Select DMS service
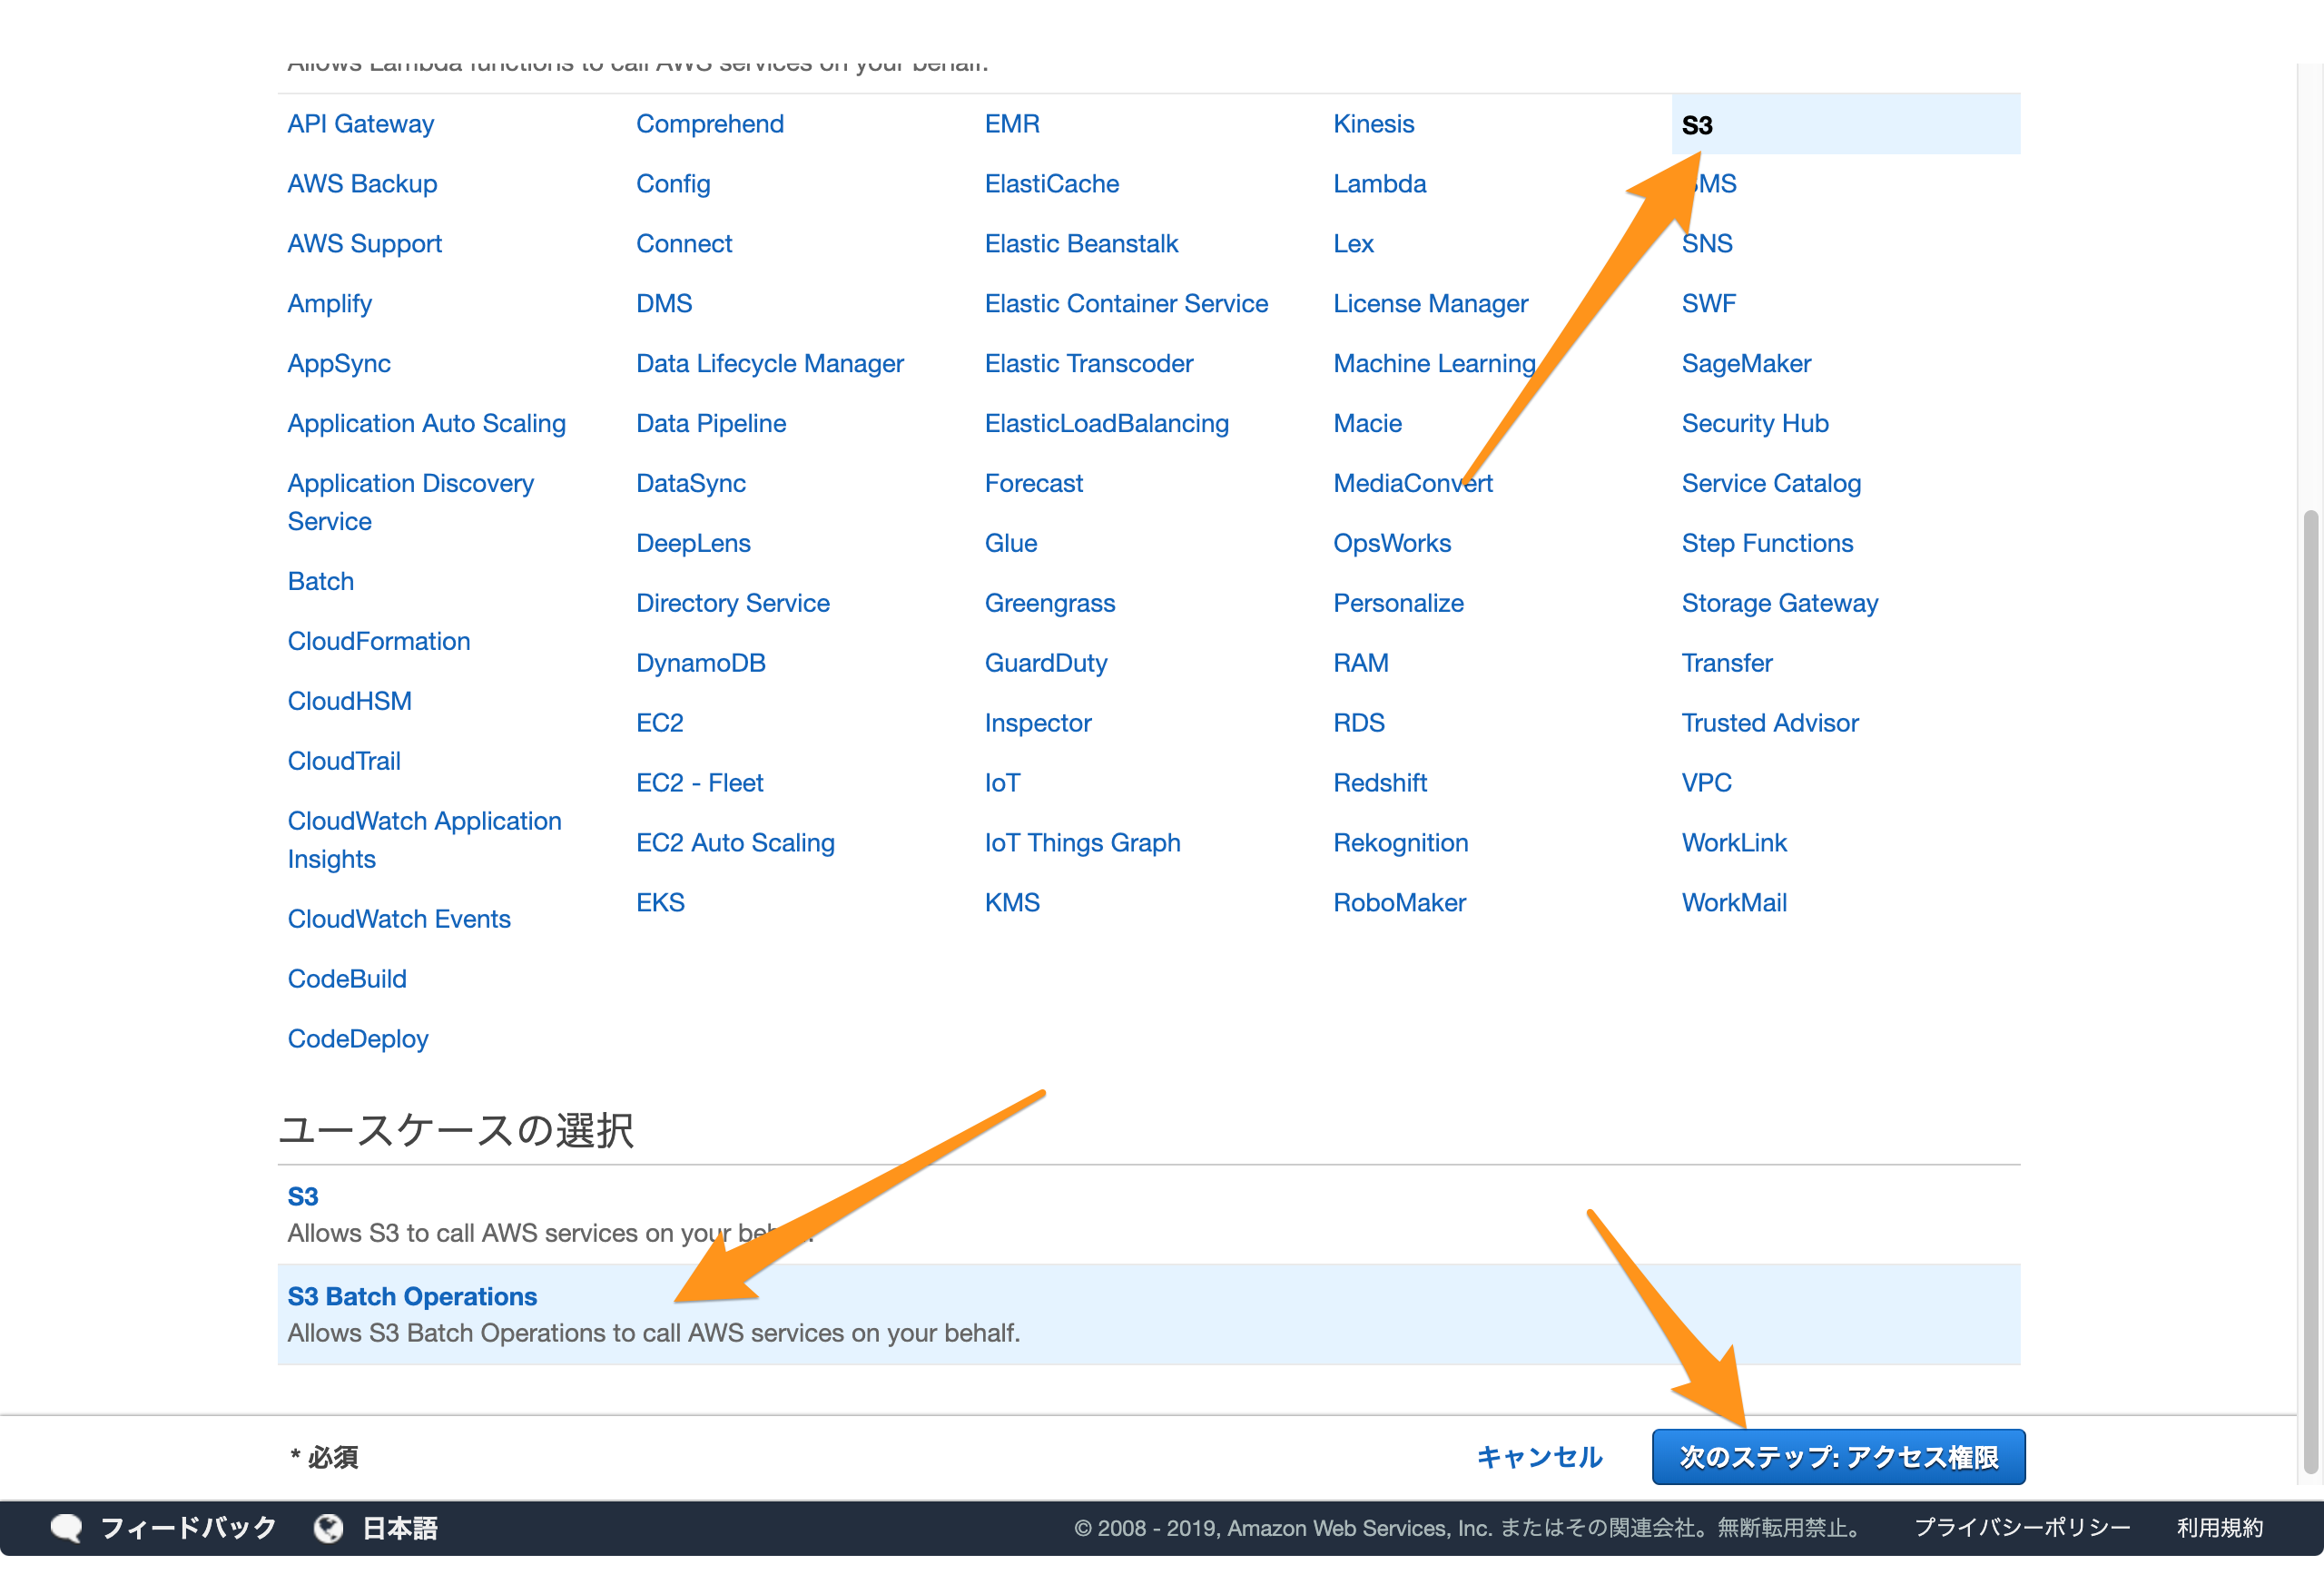 663,304
